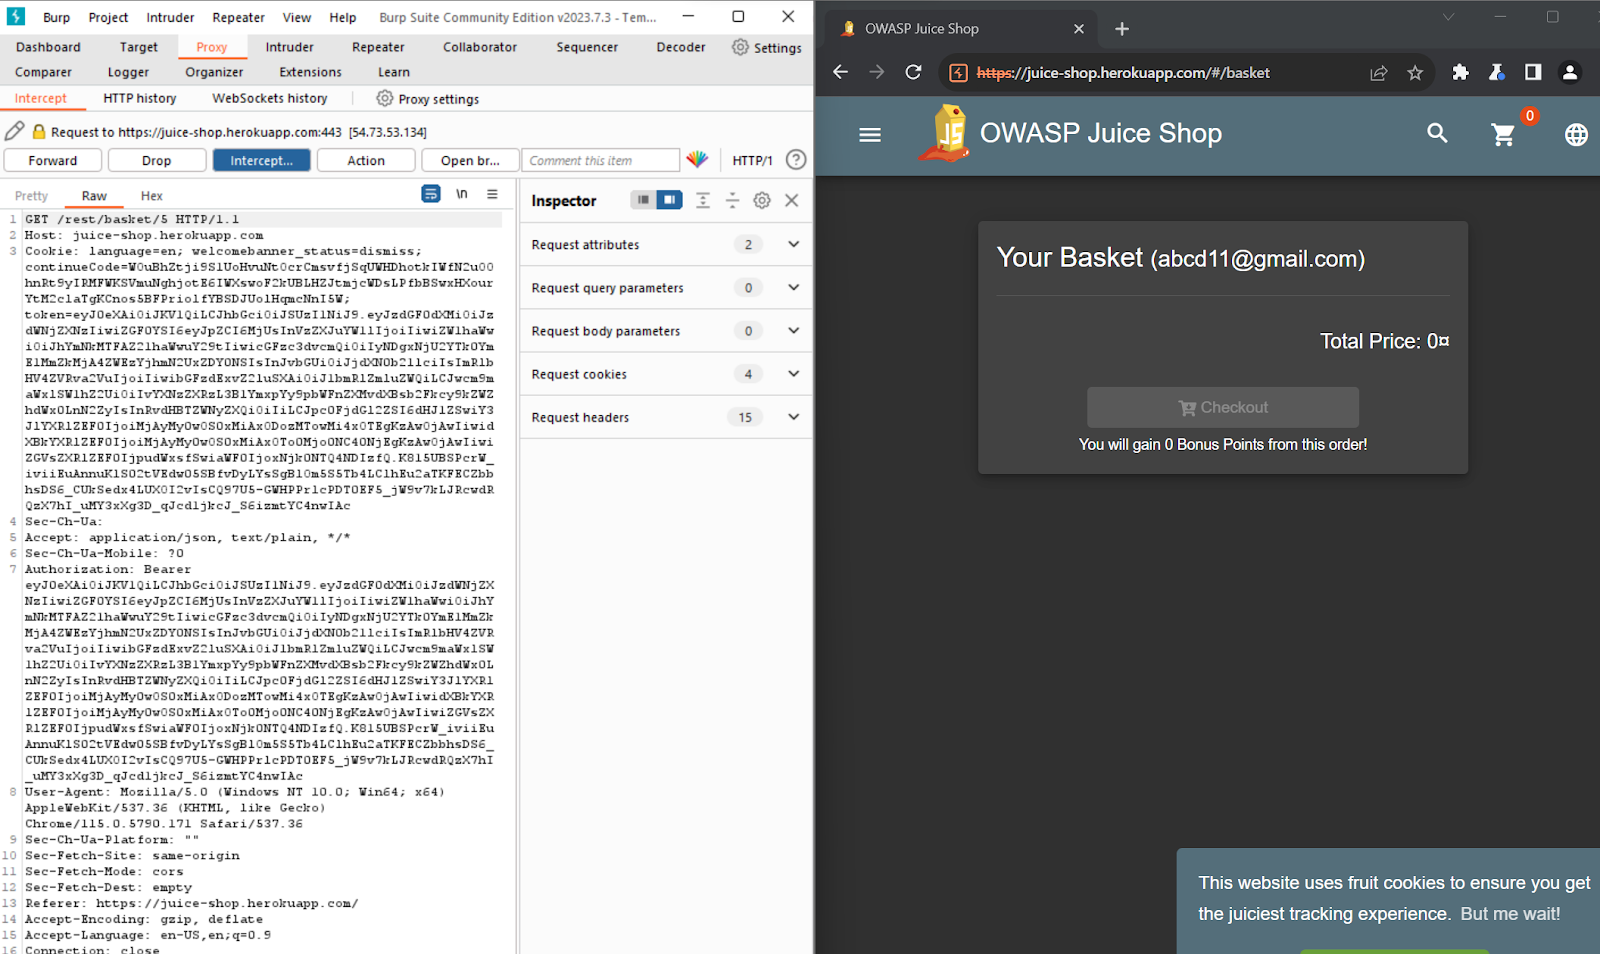Toggle Chrome side panel icon
The image size is (1600, 954).
pos(1533,72)
